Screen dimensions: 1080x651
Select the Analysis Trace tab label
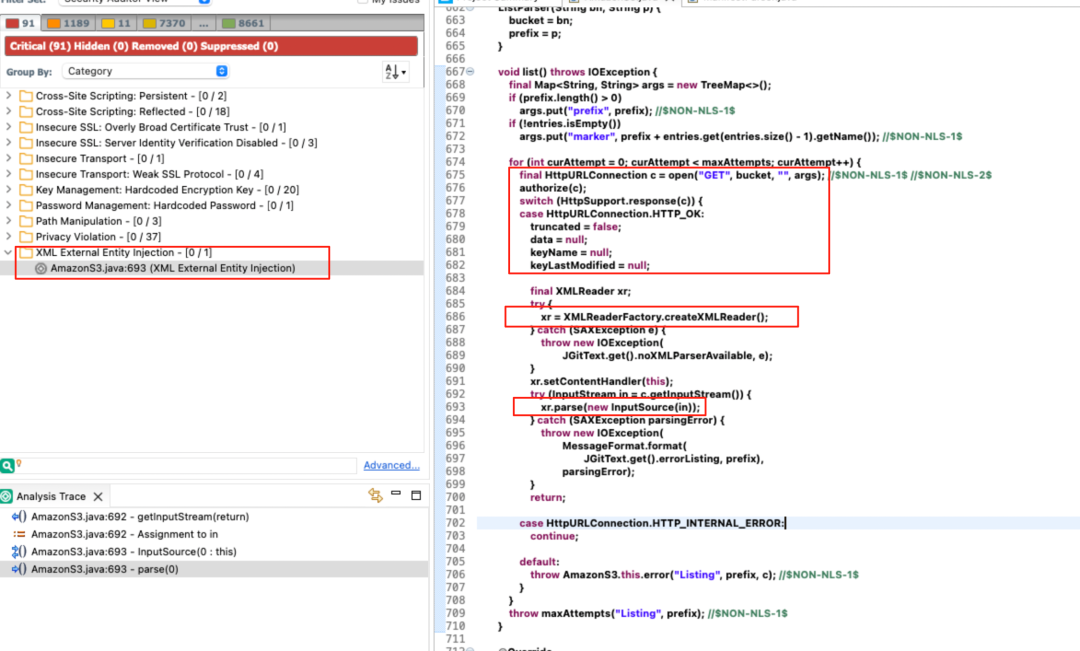(51, 497)
